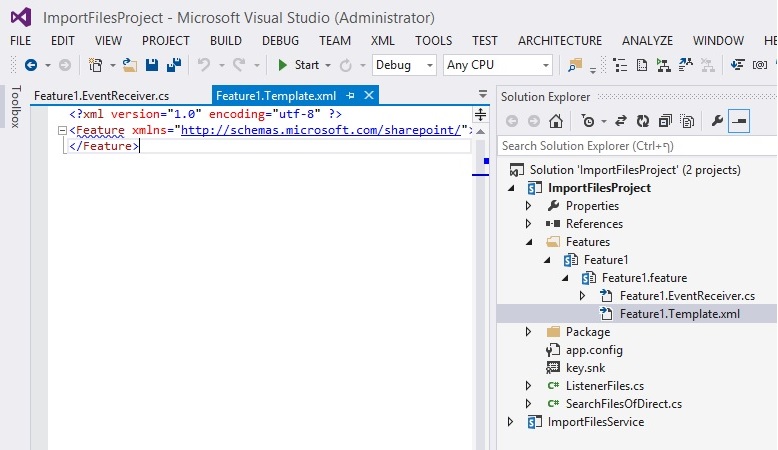Open the Undo history dropdown arrow

222,65
